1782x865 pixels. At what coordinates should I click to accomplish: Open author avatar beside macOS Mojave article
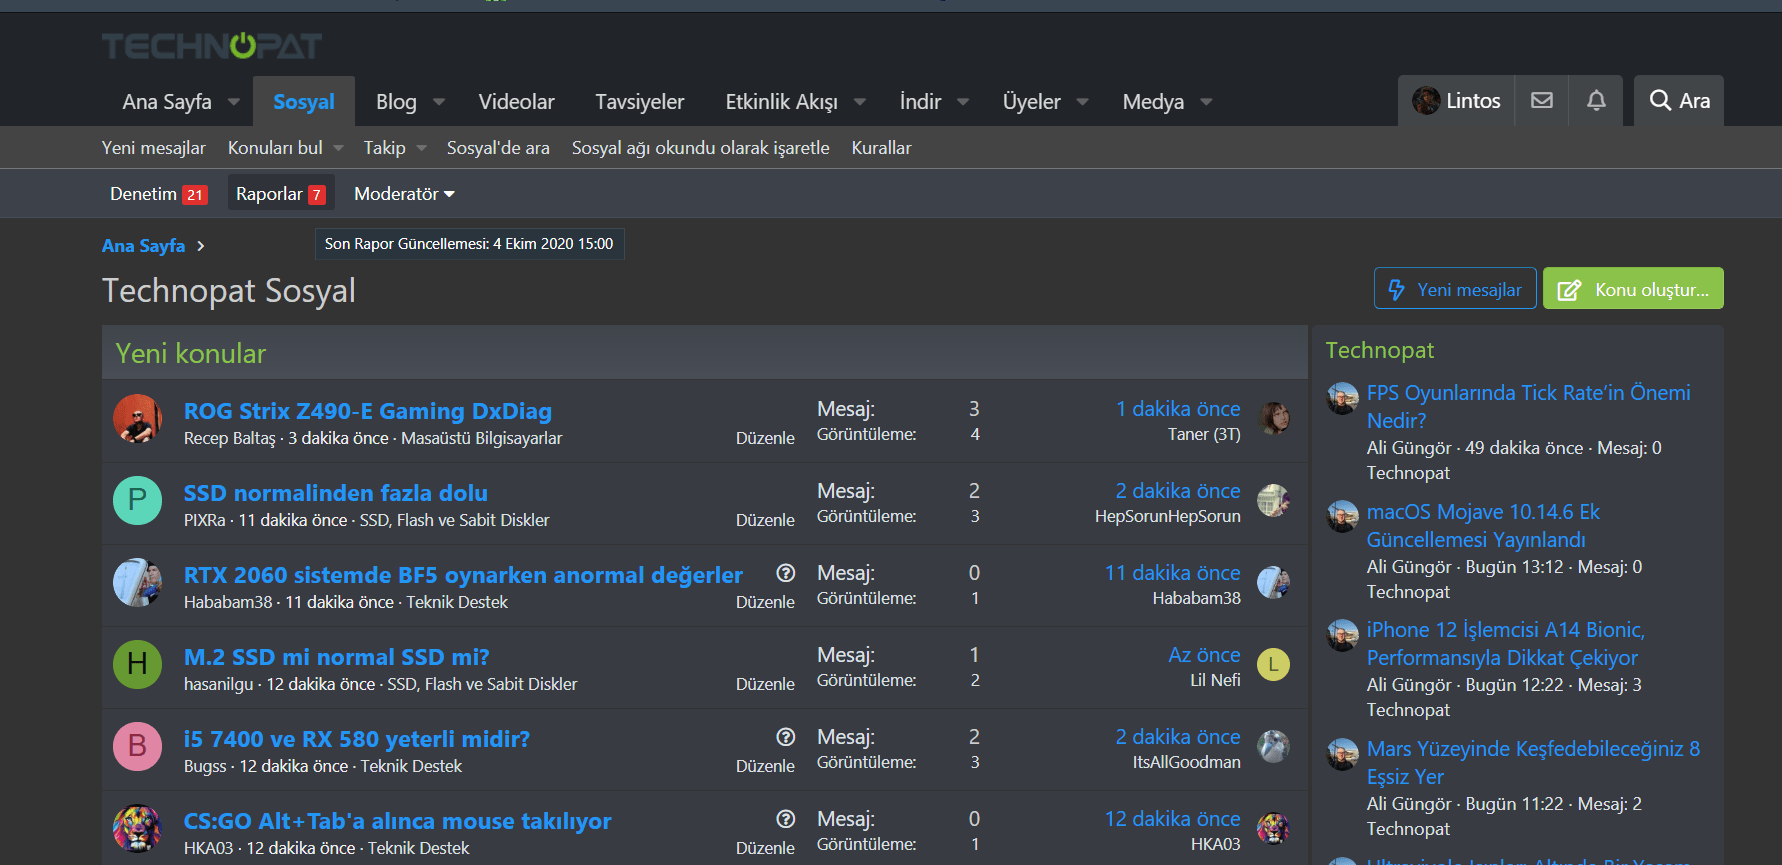click(1342, 517)
